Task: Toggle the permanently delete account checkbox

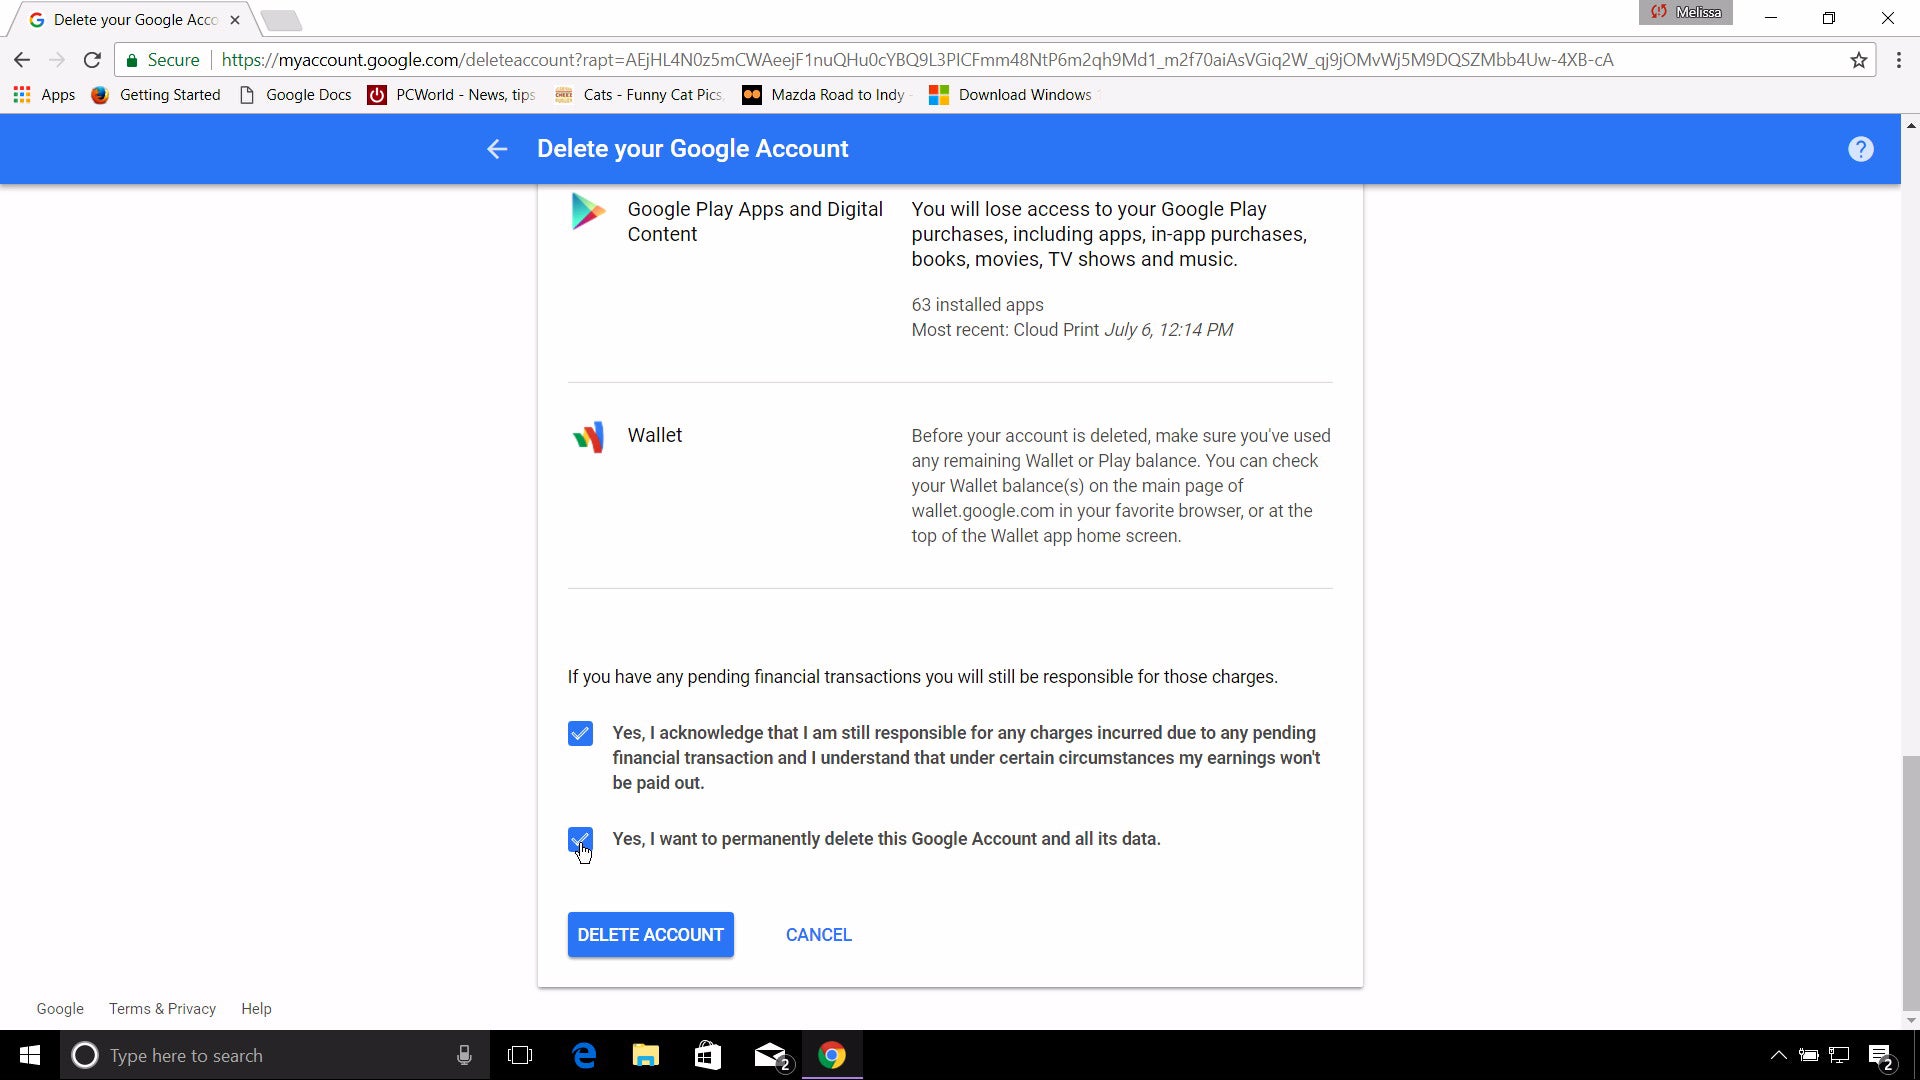Action: [580, 839]
